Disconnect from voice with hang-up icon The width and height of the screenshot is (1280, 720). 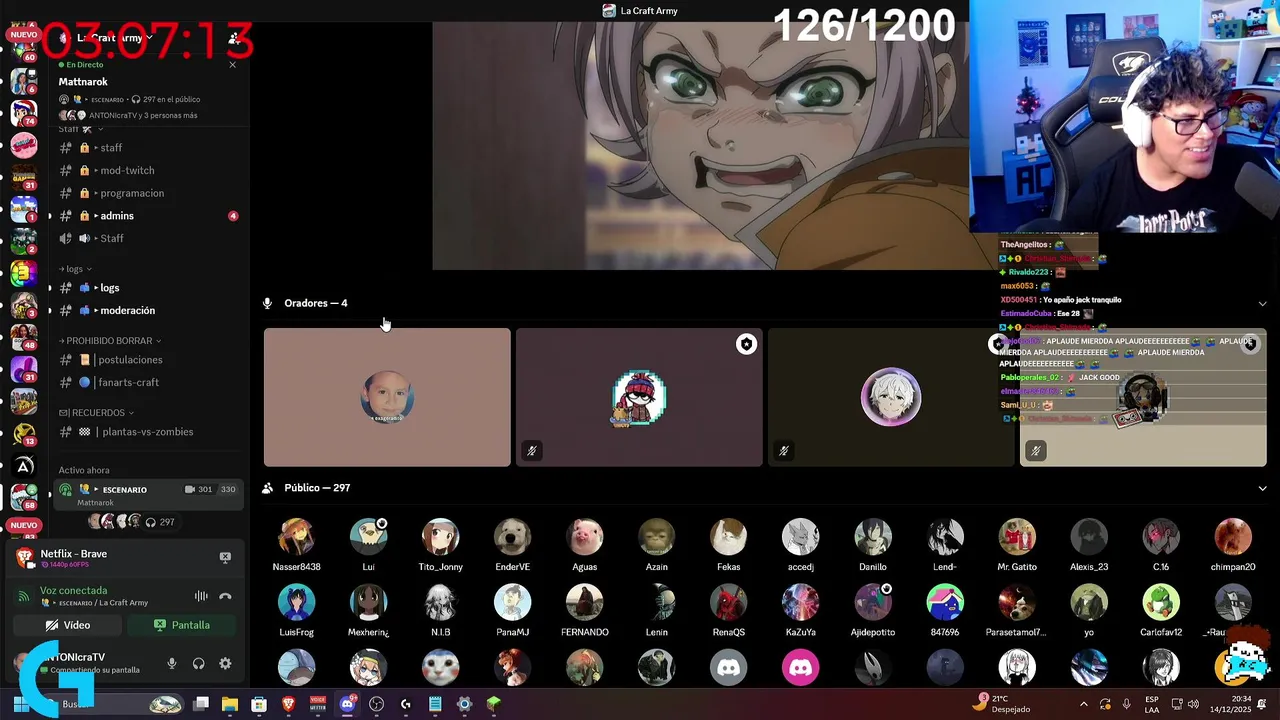[225, 596]
